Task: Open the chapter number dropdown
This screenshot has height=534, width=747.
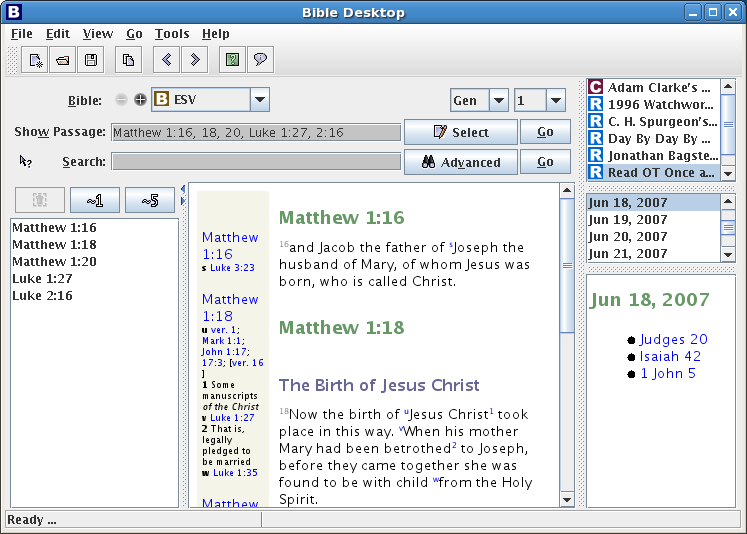Action: pyautogui.click(x=555, y=101)
